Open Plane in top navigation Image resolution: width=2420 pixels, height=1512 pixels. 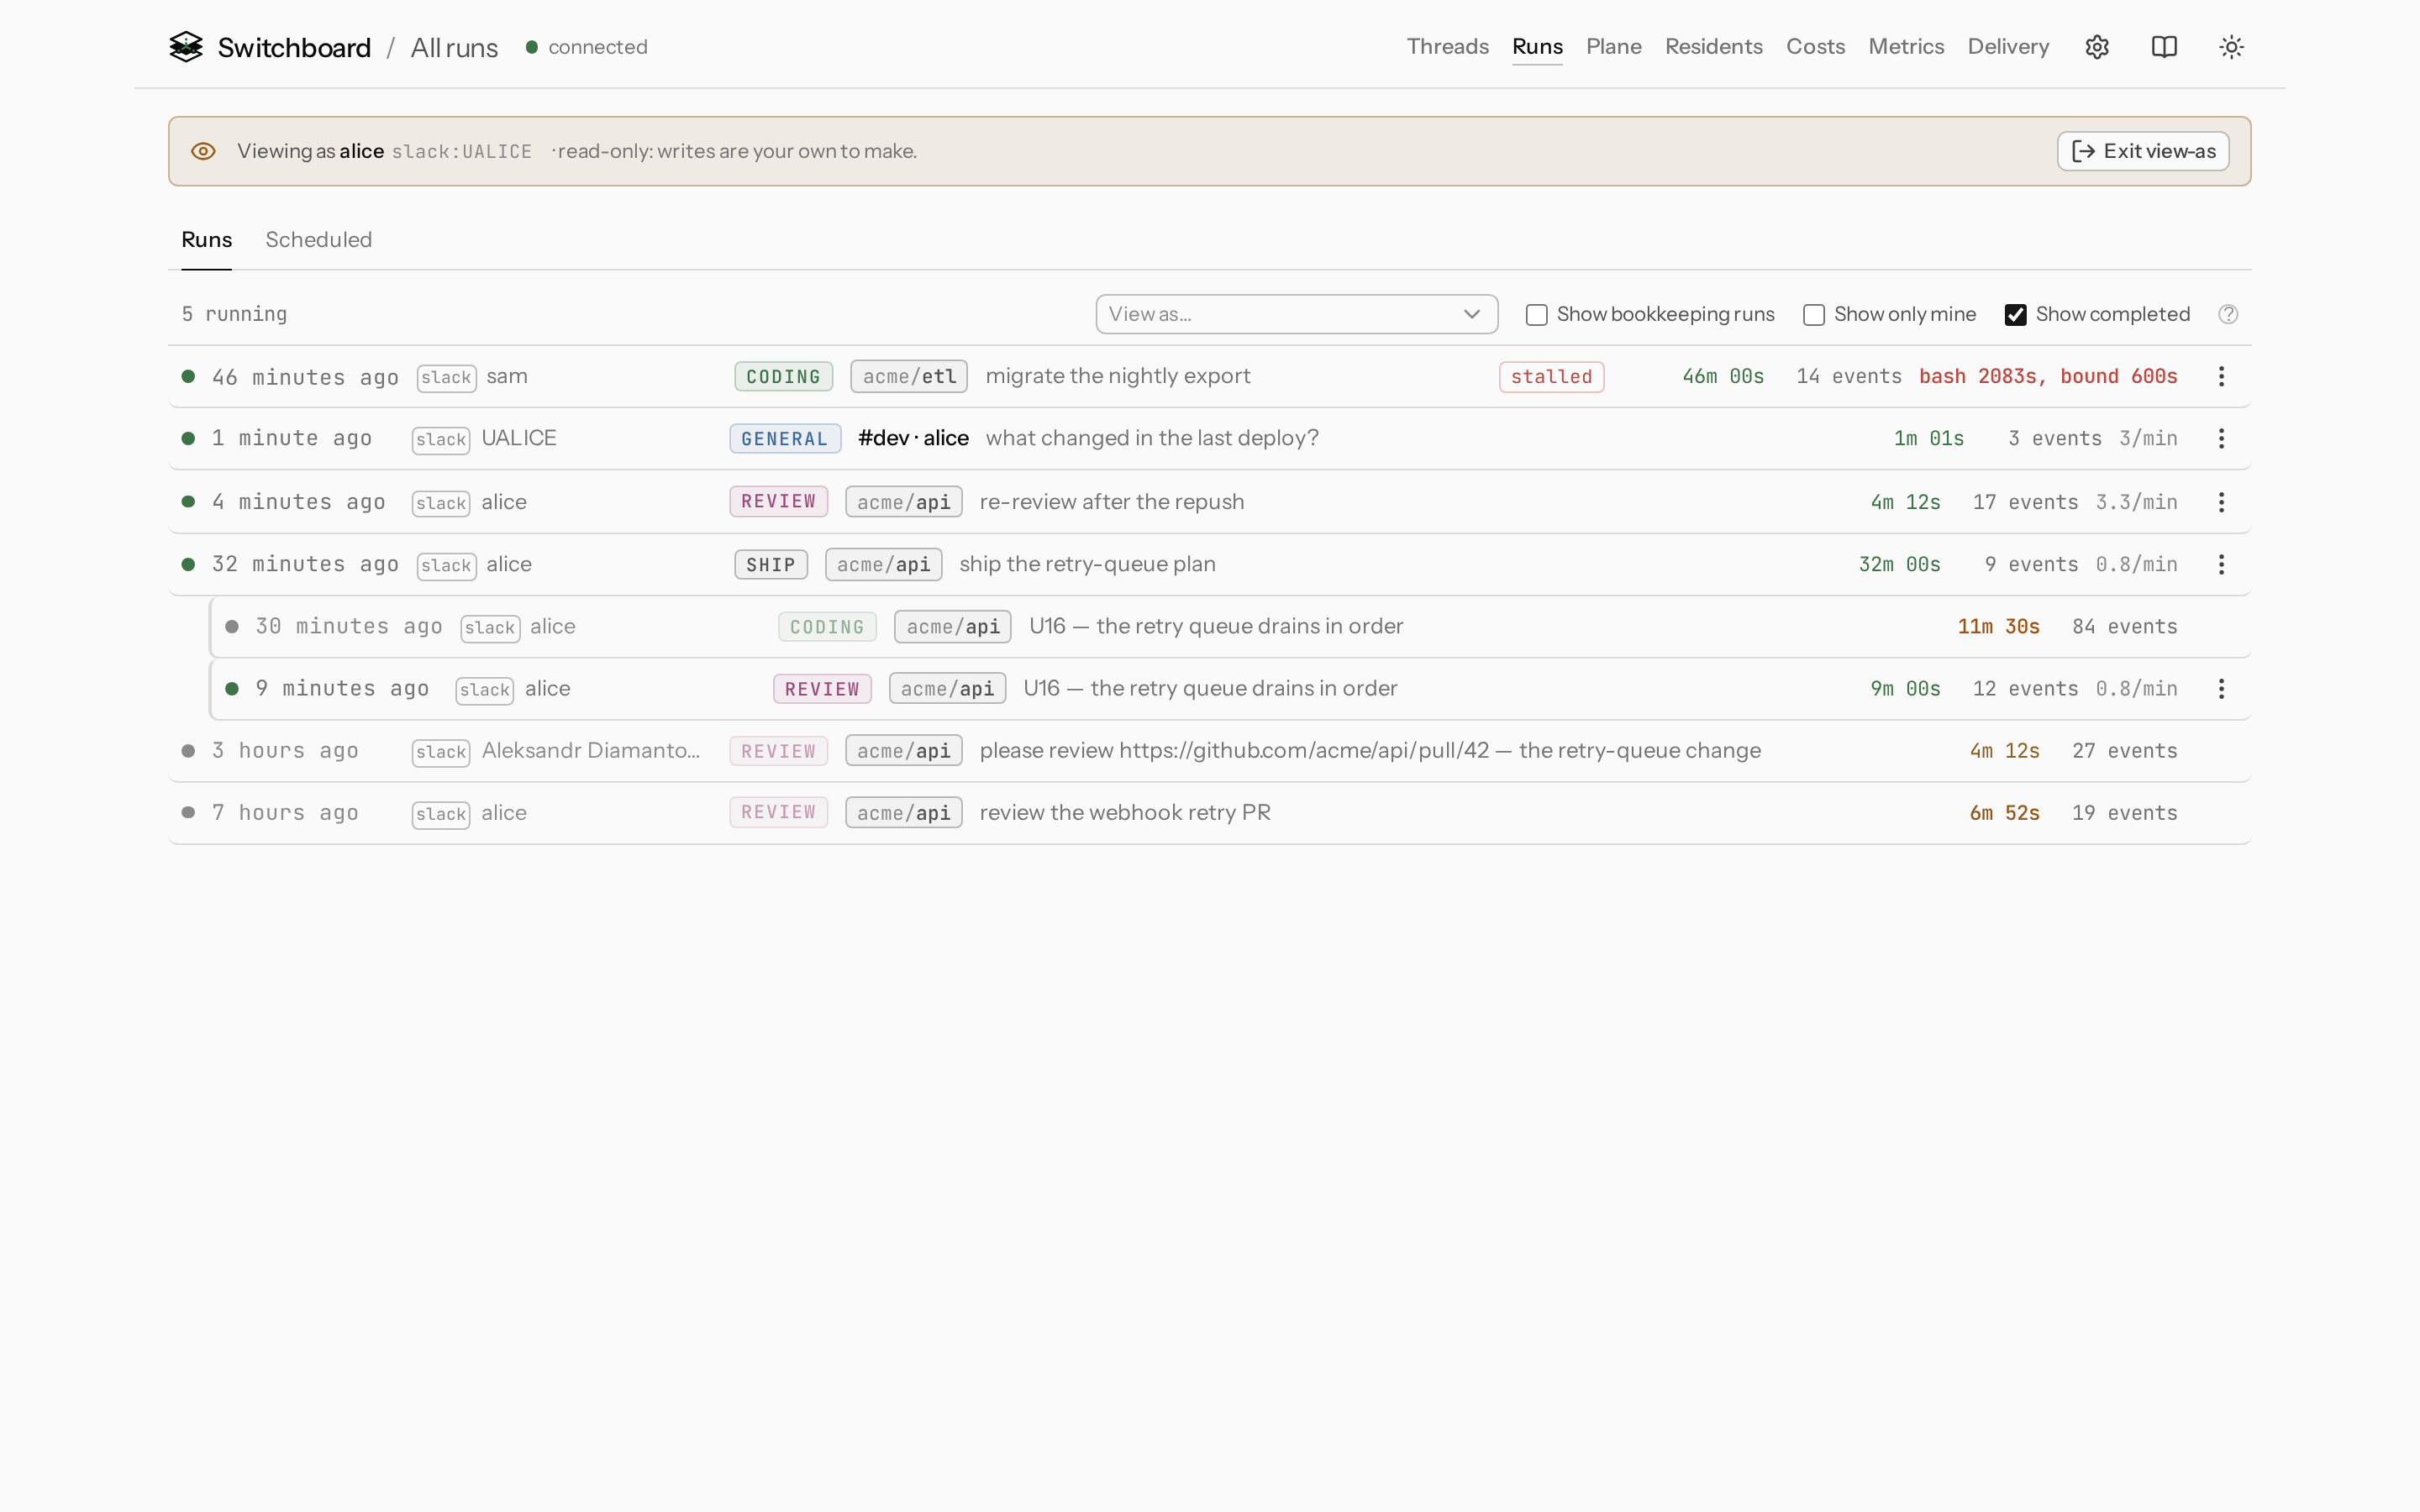(x=1613, y=47)
